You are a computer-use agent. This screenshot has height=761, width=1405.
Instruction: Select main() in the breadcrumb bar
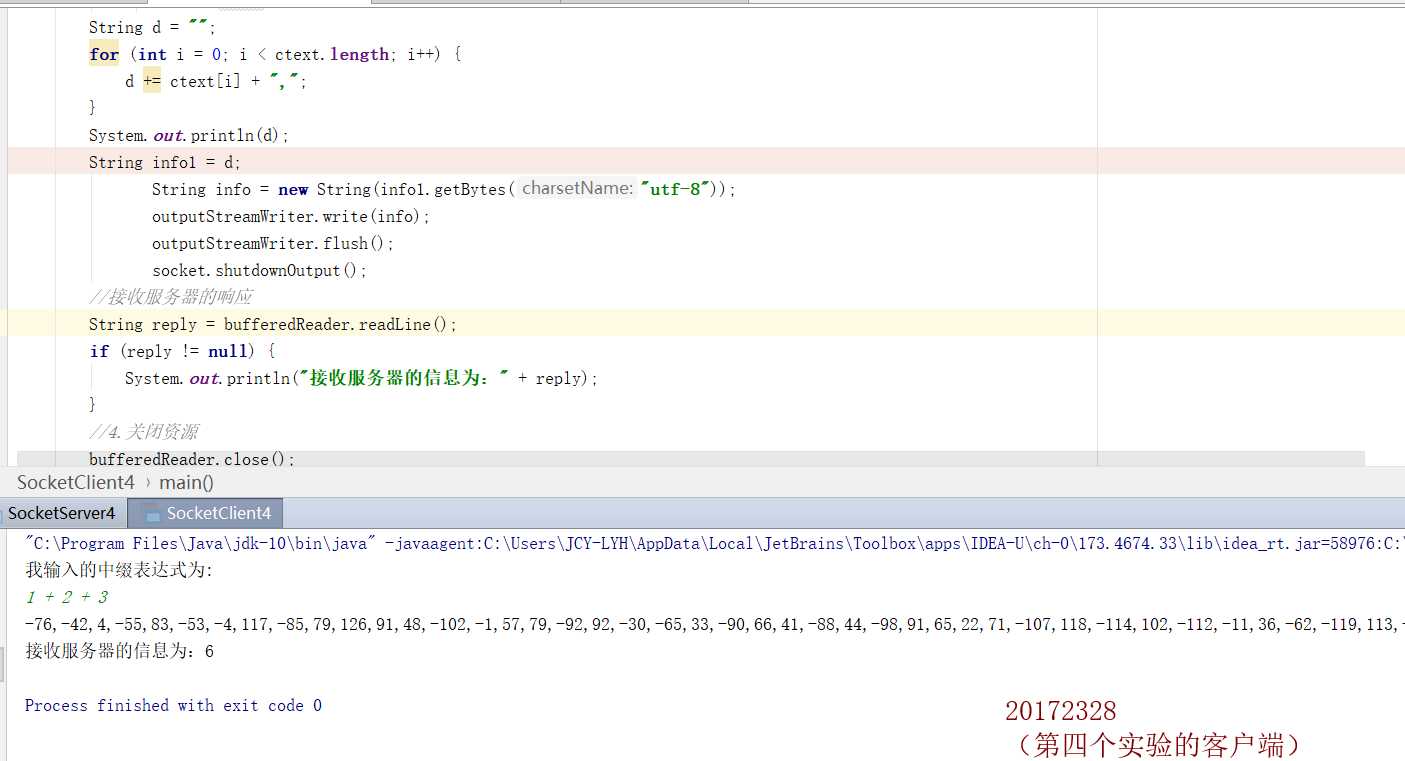[187, 482]
